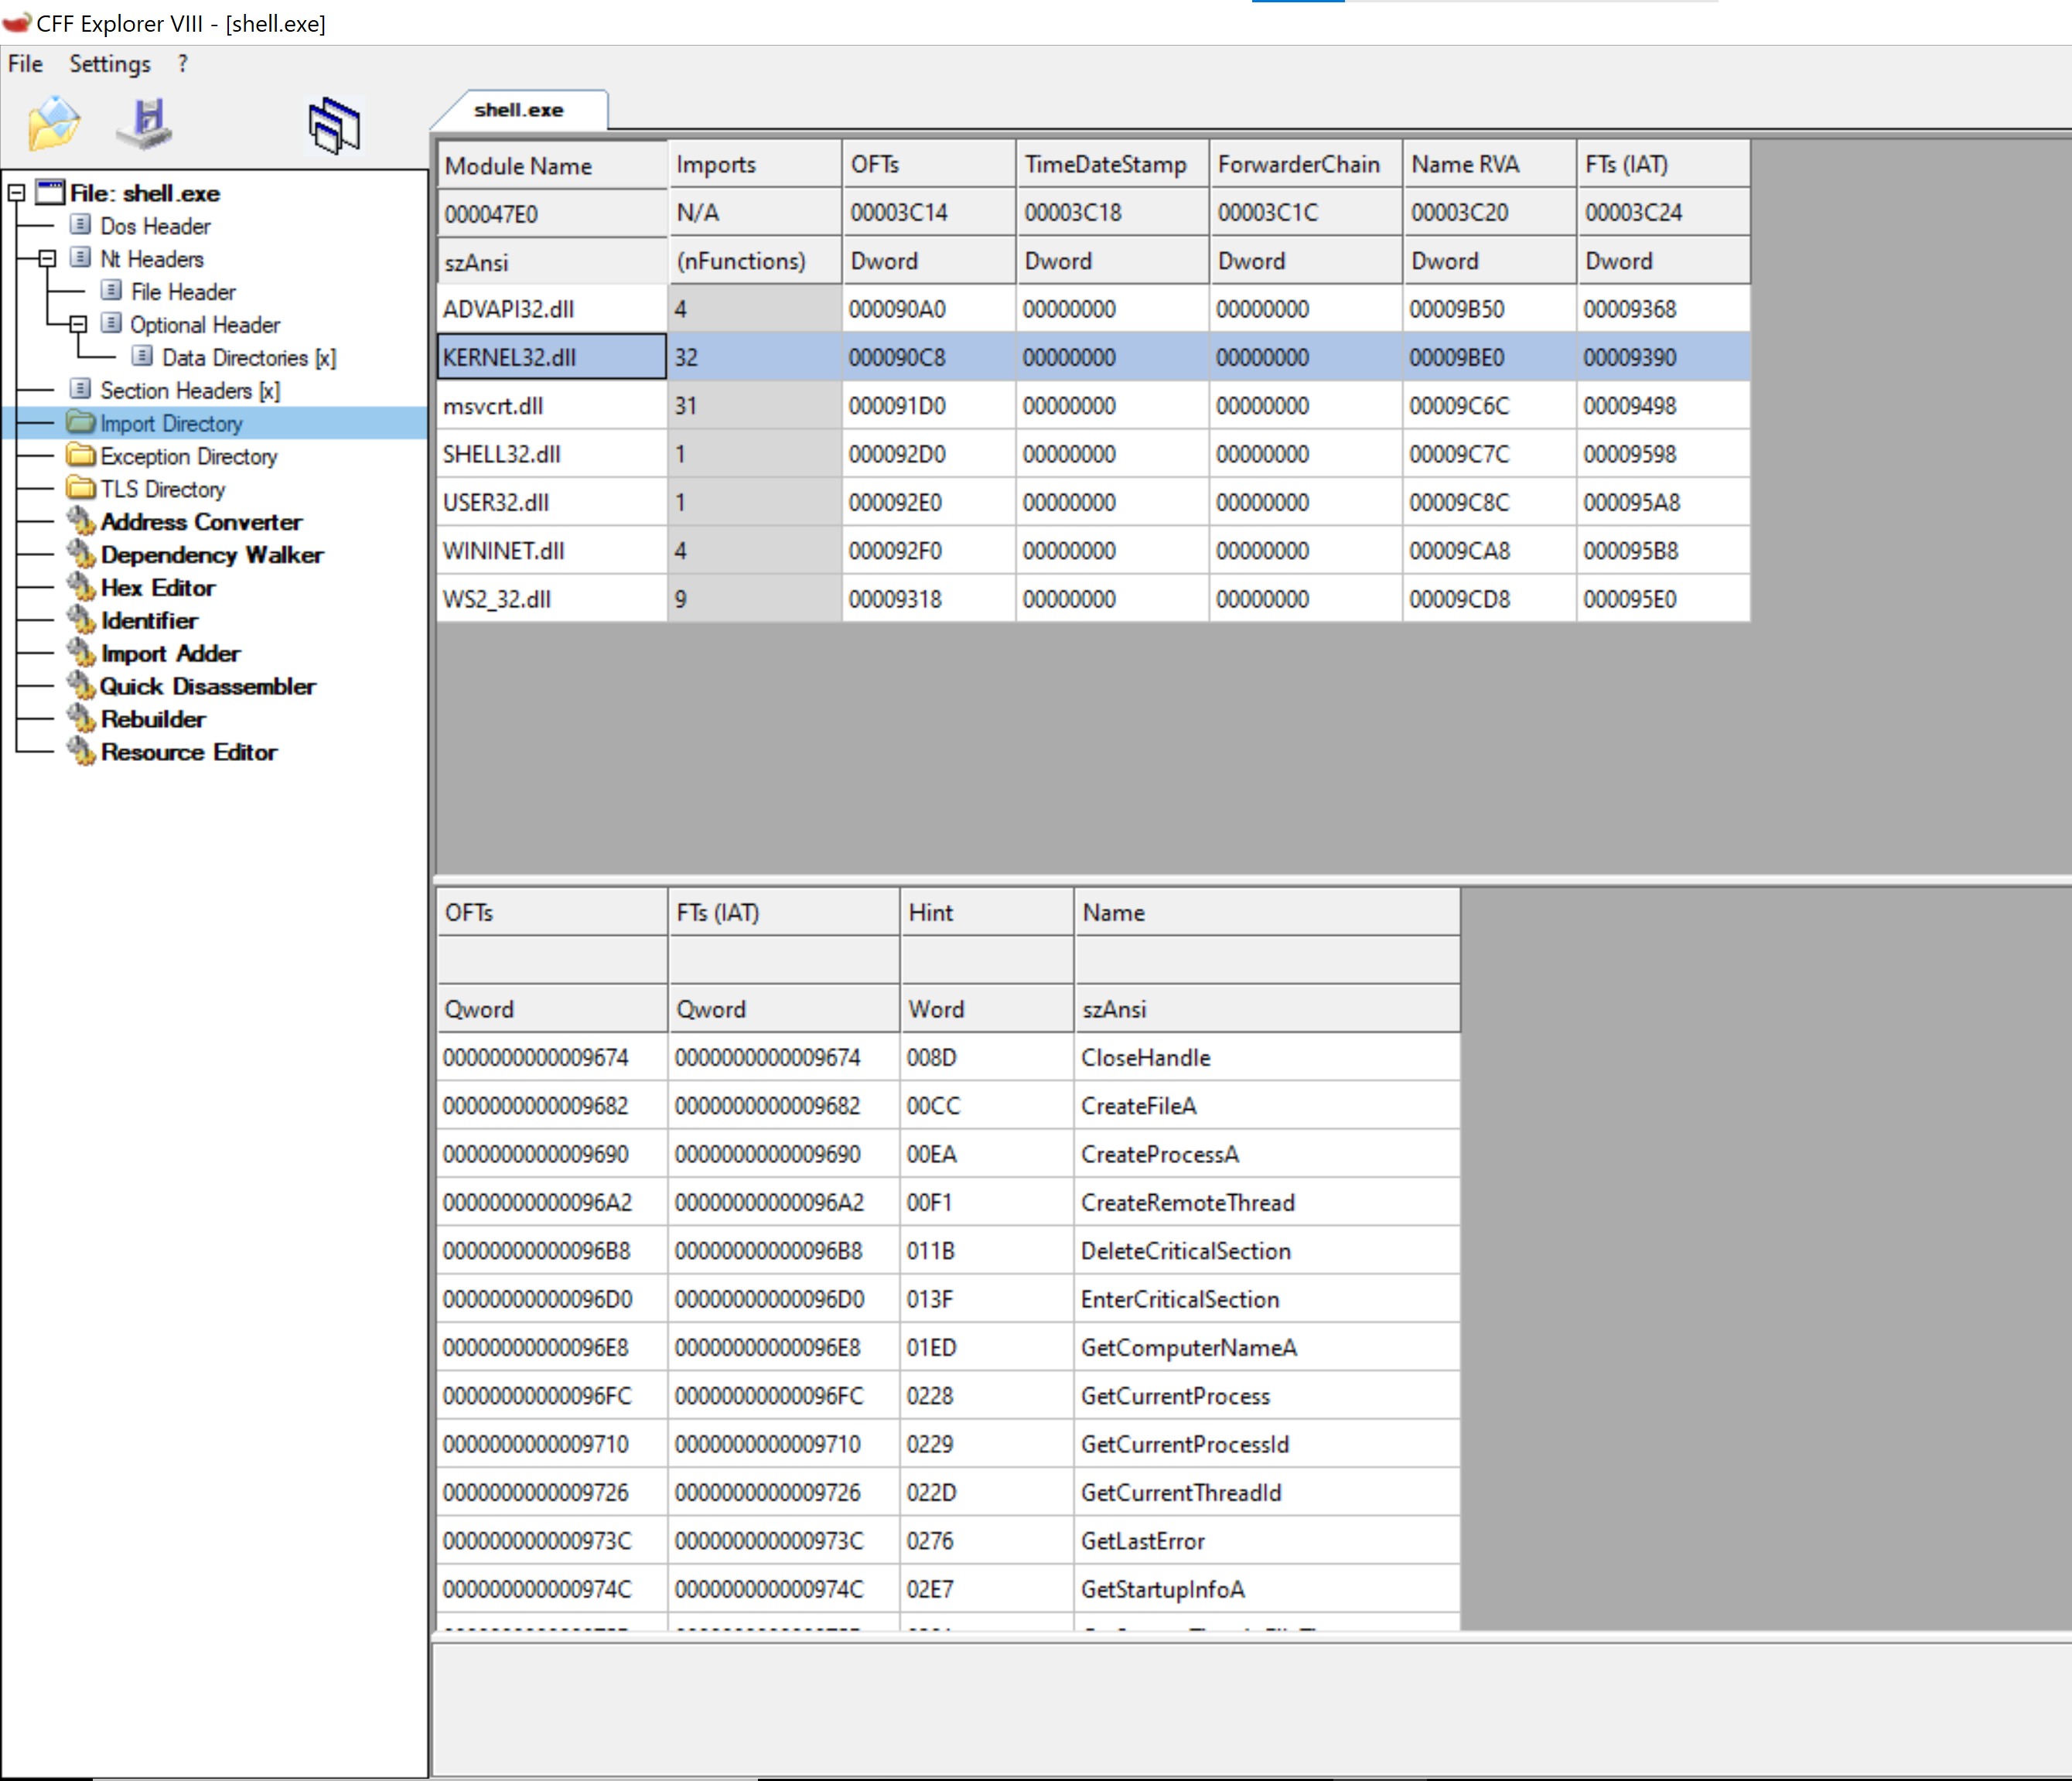This screenshot has height=1781, width=2072.
Task: Select the KERNEL32.dll module row
Action: (1093, 357)
